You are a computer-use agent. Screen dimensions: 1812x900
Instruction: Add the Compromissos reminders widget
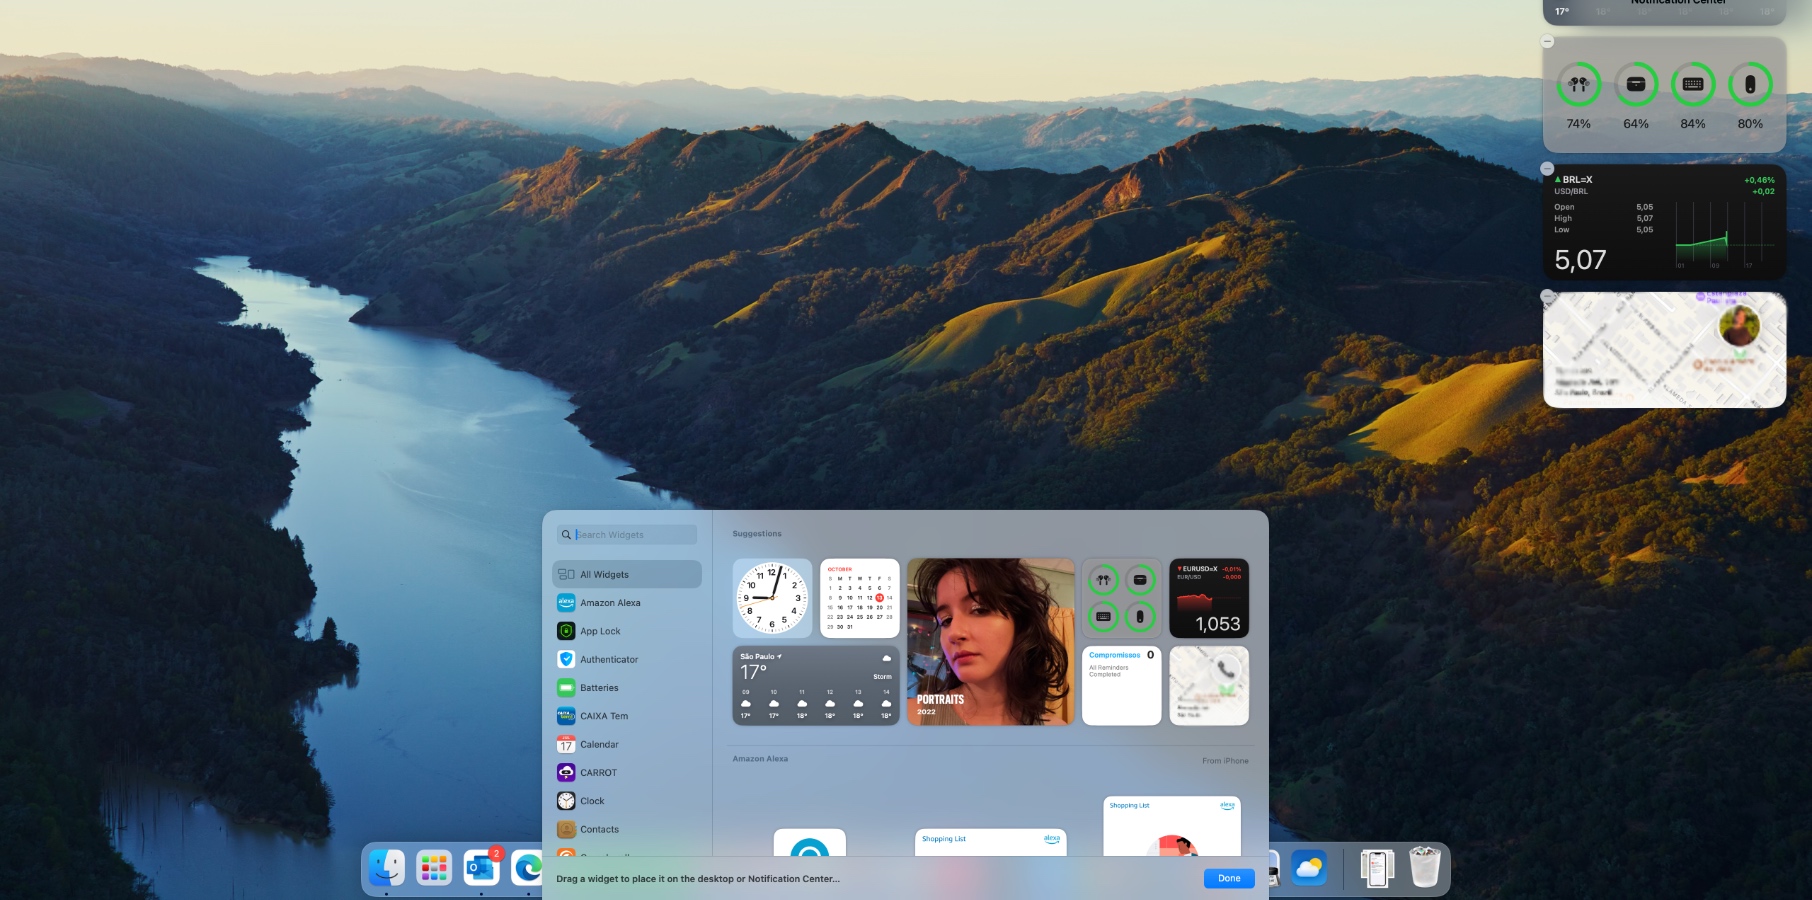click(x=1122, y=686)
